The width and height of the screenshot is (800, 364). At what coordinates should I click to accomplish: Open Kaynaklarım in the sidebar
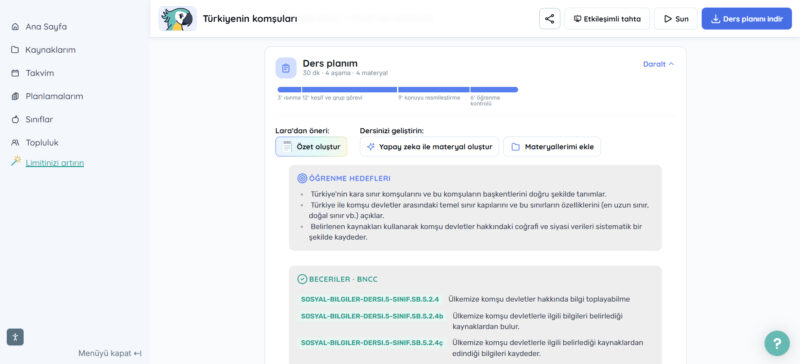(x=51, y=50)
